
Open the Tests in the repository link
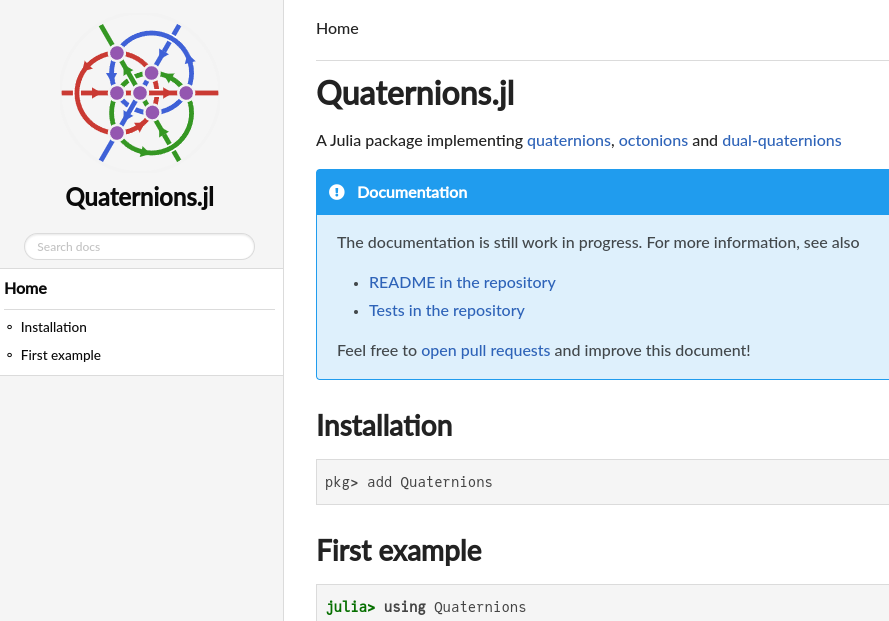coord(447,311)
